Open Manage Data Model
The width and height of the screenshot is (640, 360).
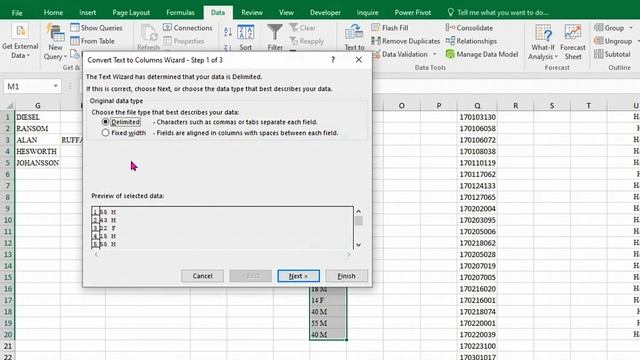pos(482,54)
